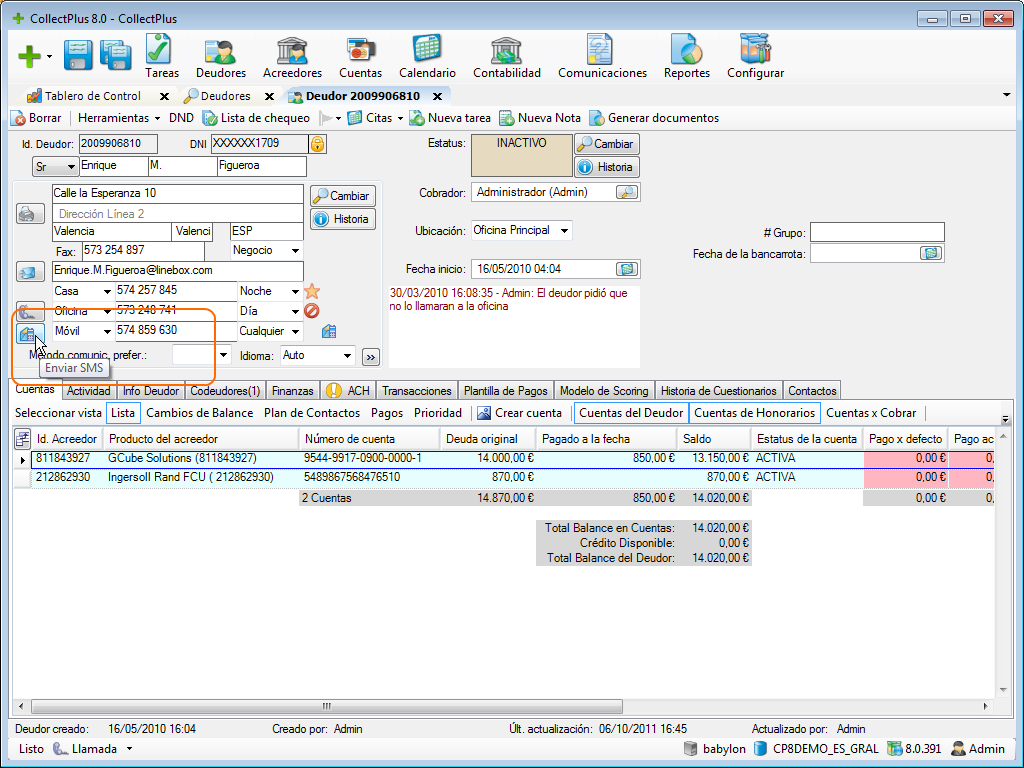
Task: Switch to the Finanzas tab
Action: (292, 391)
